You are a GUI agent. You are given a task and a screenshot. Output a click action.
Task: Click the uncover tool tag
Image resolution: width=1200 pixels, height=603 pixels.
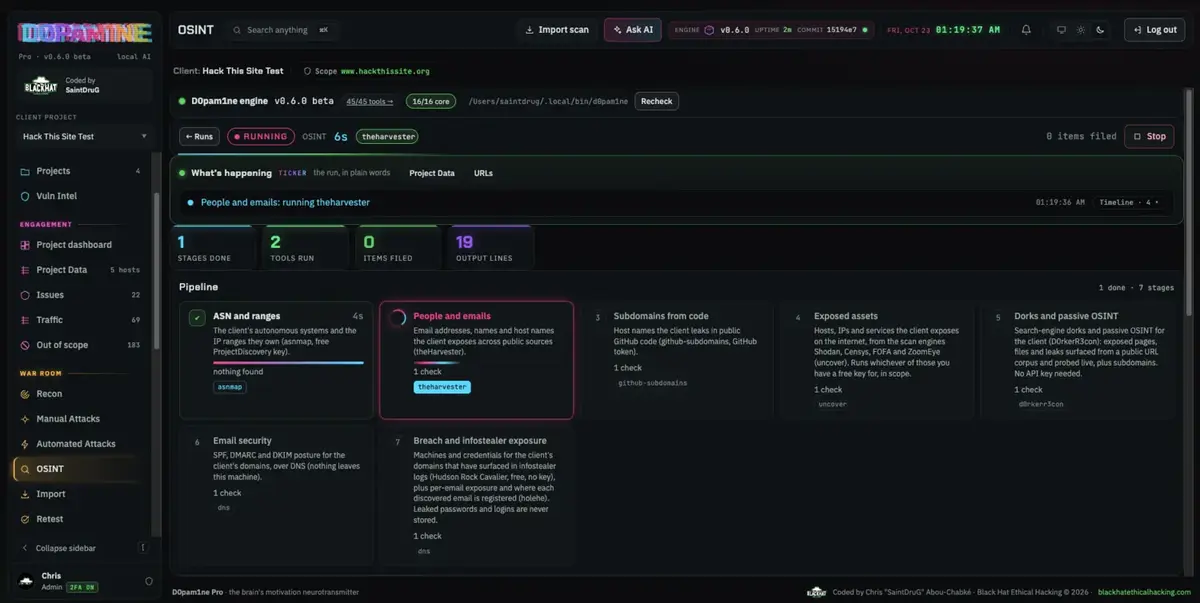tap(832, 404)
